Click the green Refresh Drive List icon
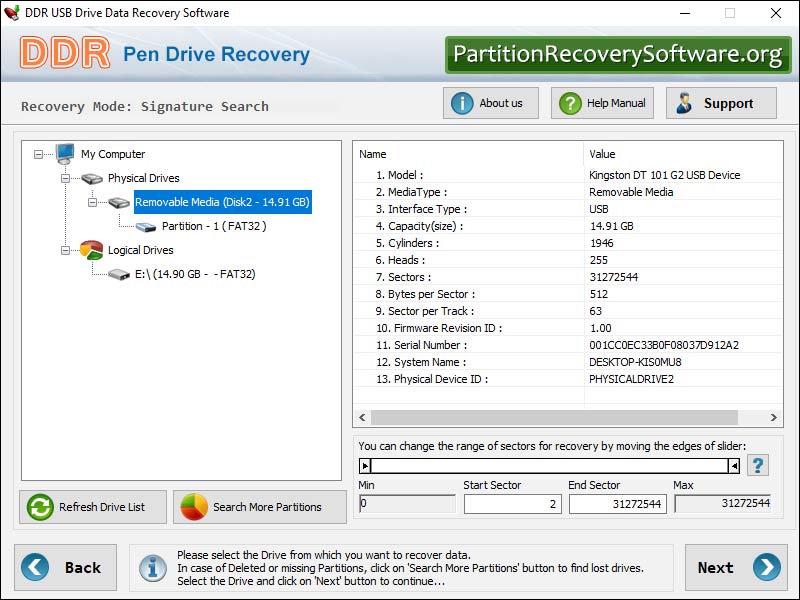800x600 pixels. click(x=40, y=507)
